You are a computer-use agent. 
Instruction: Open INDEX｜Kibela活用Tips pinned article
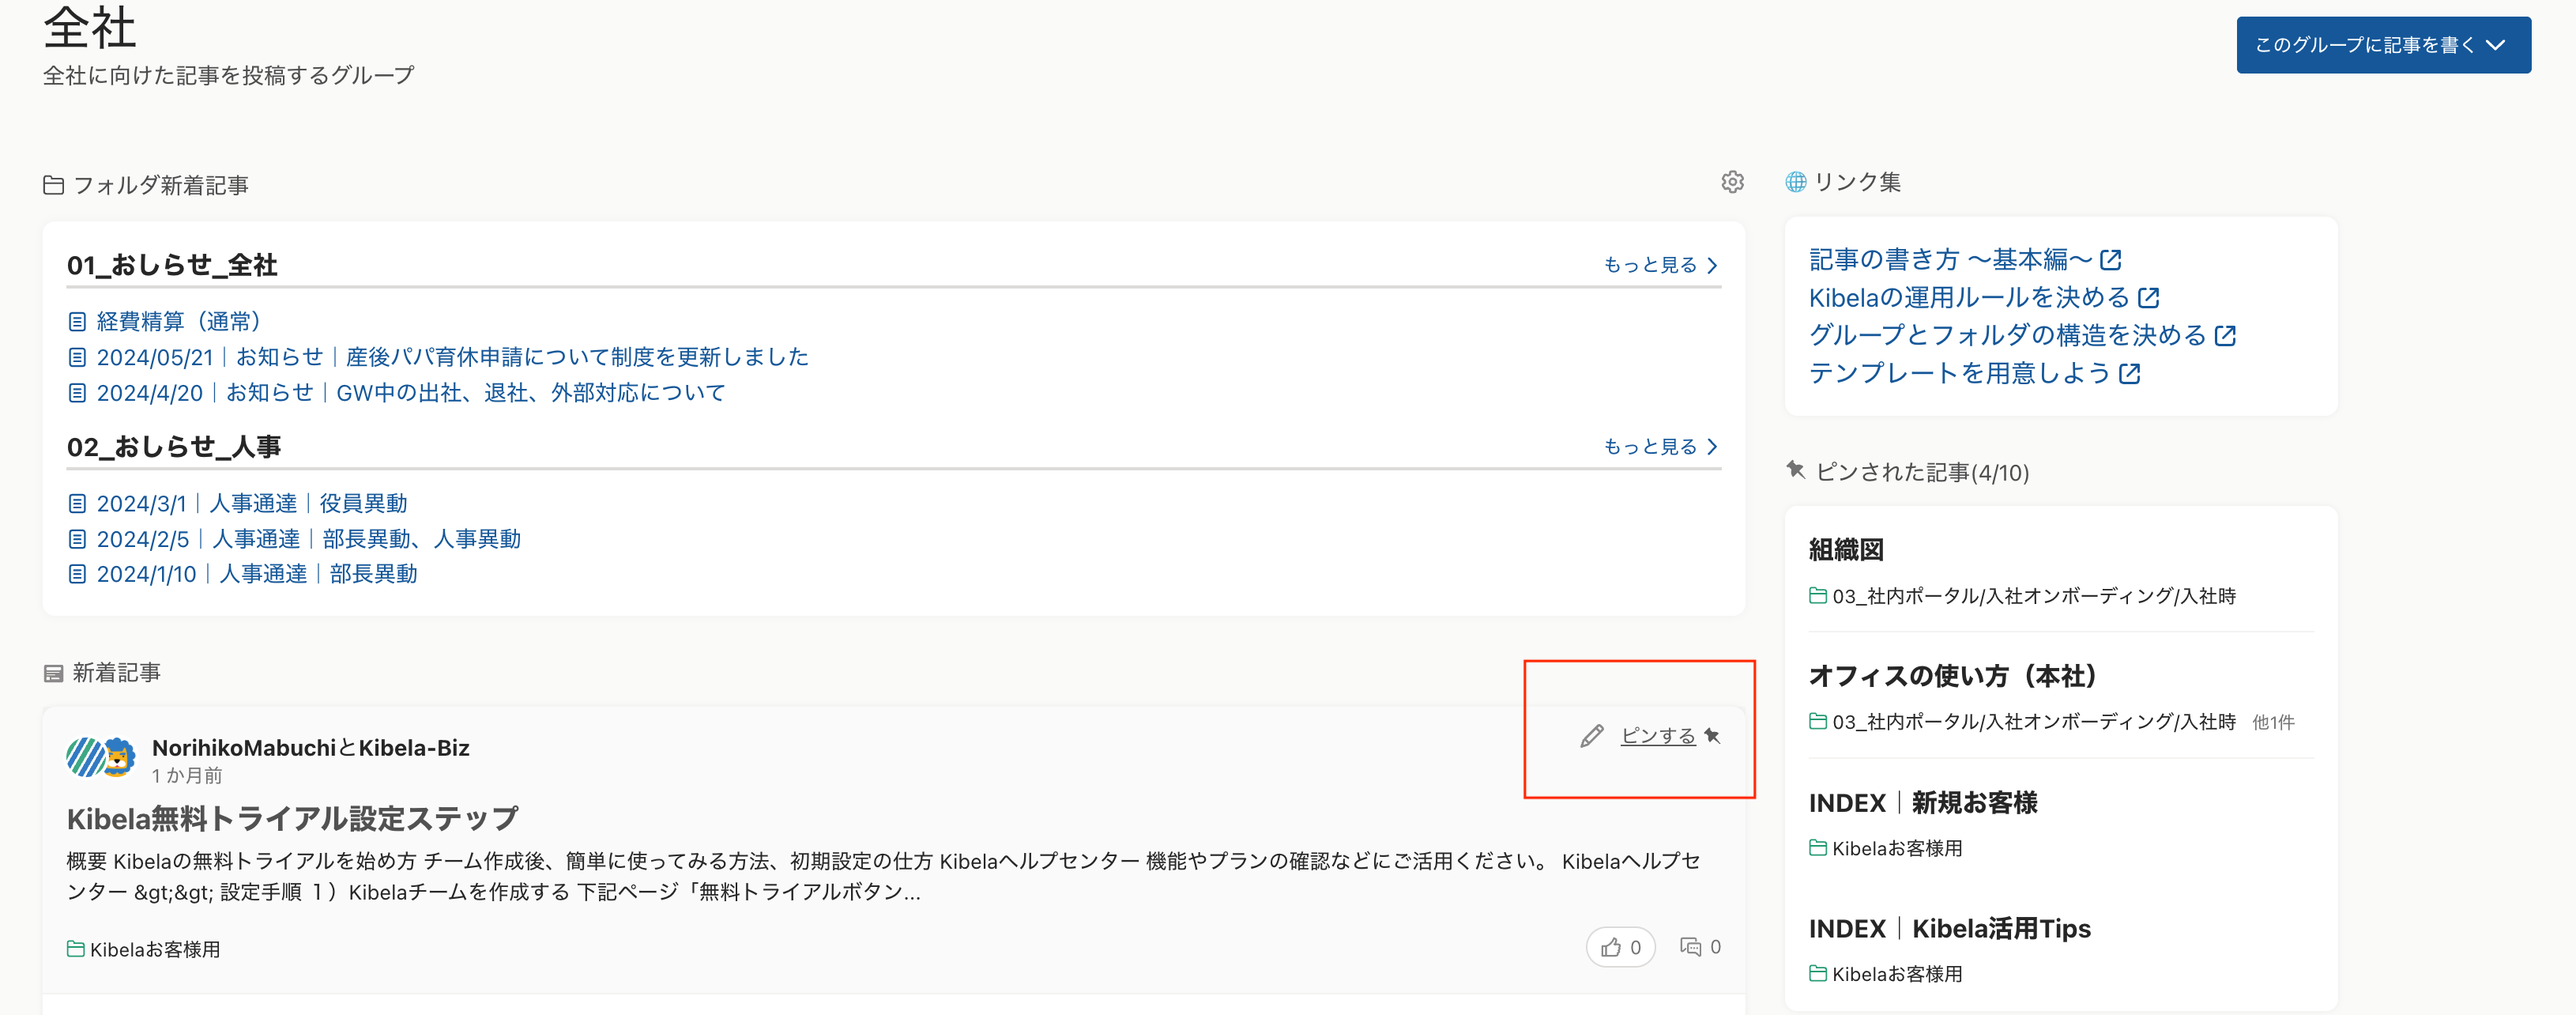coord(1950,929)
